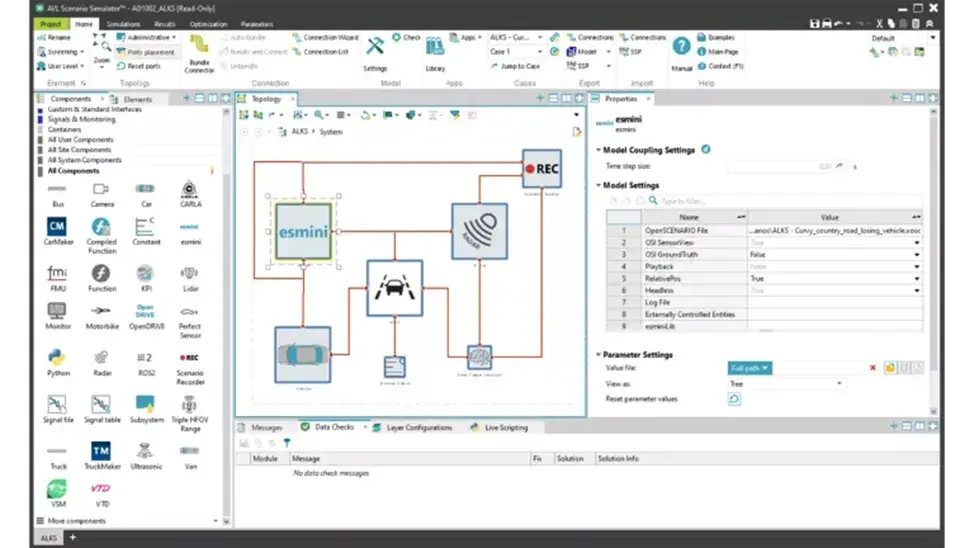The height and width of the screenshot is (548, 974).
Task: Pick the Python component in library
Action: pos(57,357)
